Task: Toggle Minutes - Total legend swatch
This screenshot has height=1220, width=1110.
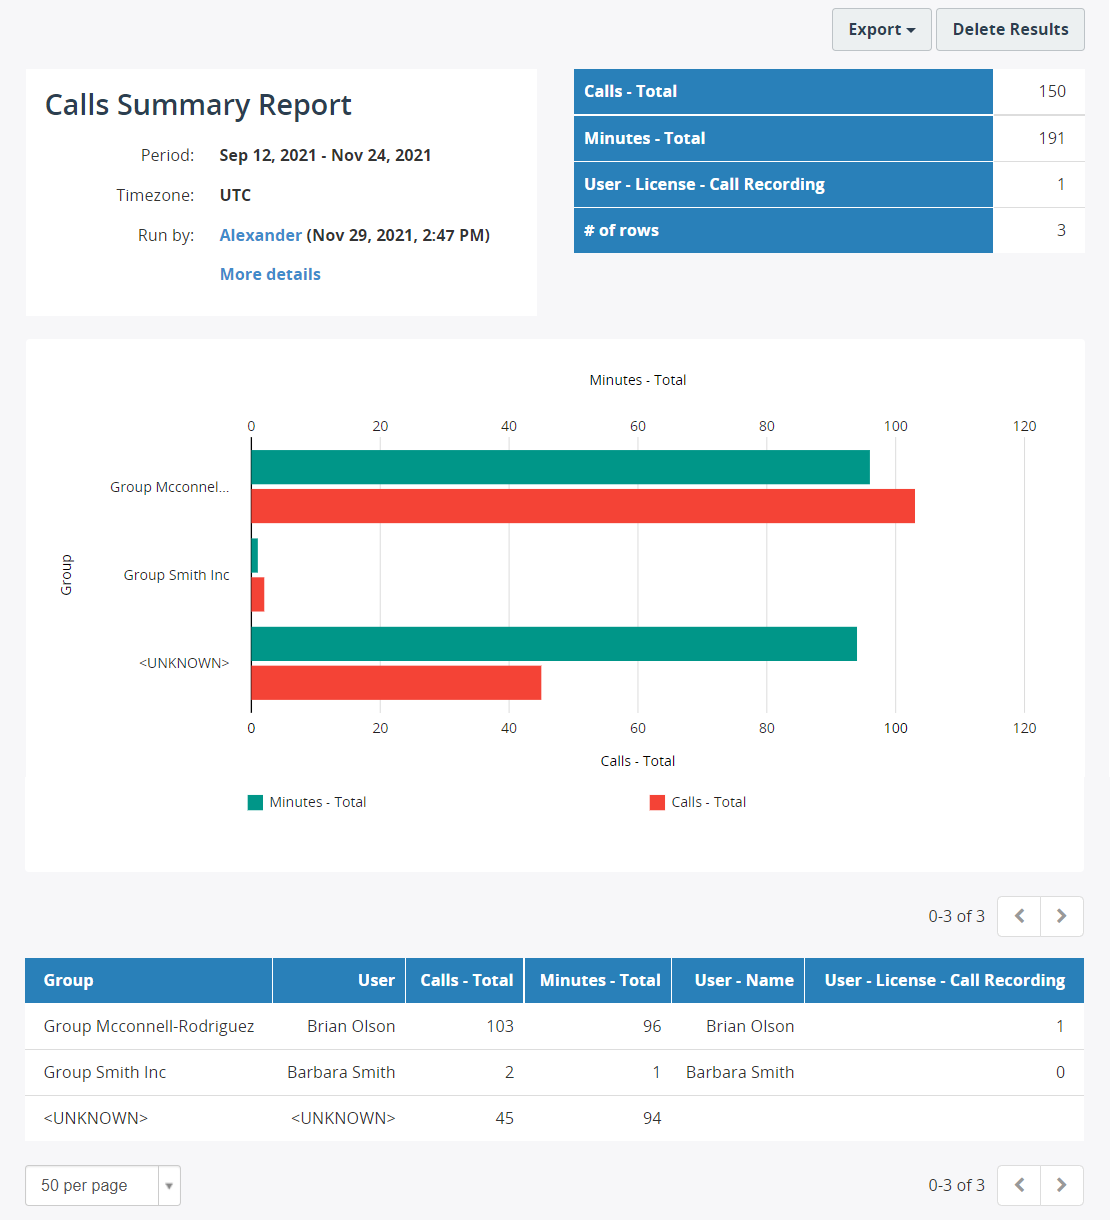Action: point(255,802)
